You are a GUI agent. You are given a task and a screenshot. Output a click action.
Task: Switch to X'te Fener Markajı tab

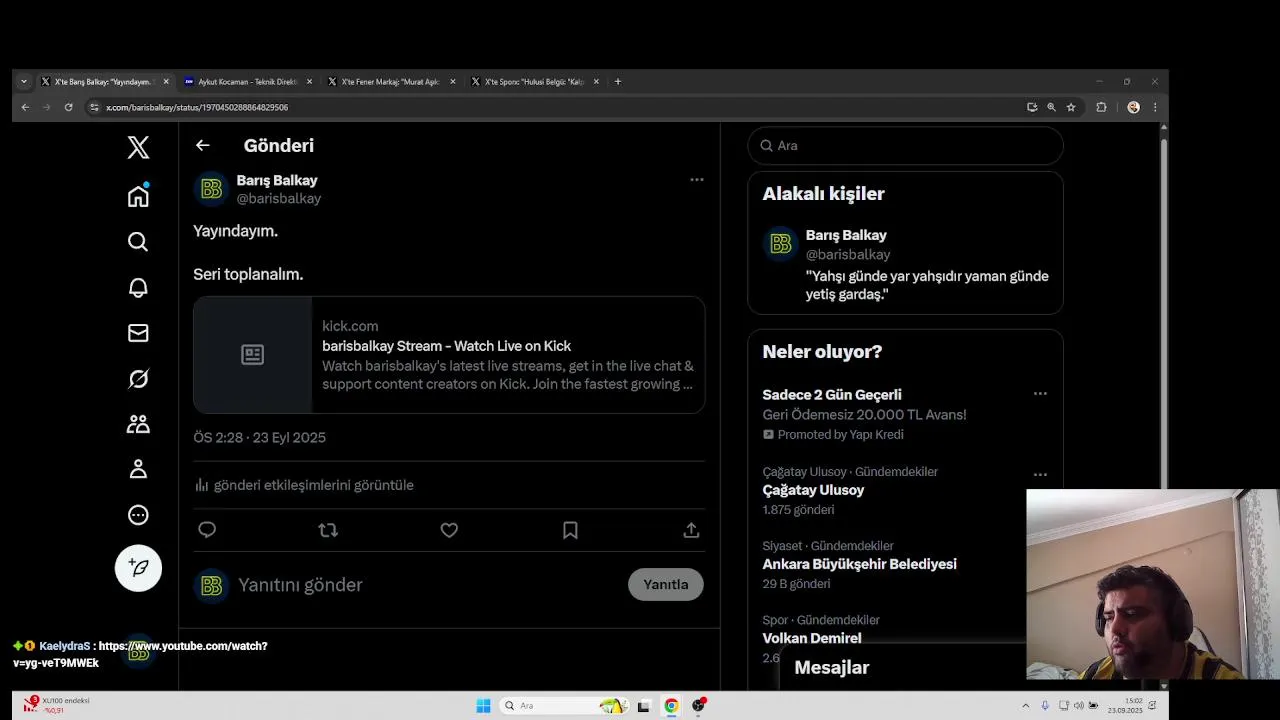390,82
